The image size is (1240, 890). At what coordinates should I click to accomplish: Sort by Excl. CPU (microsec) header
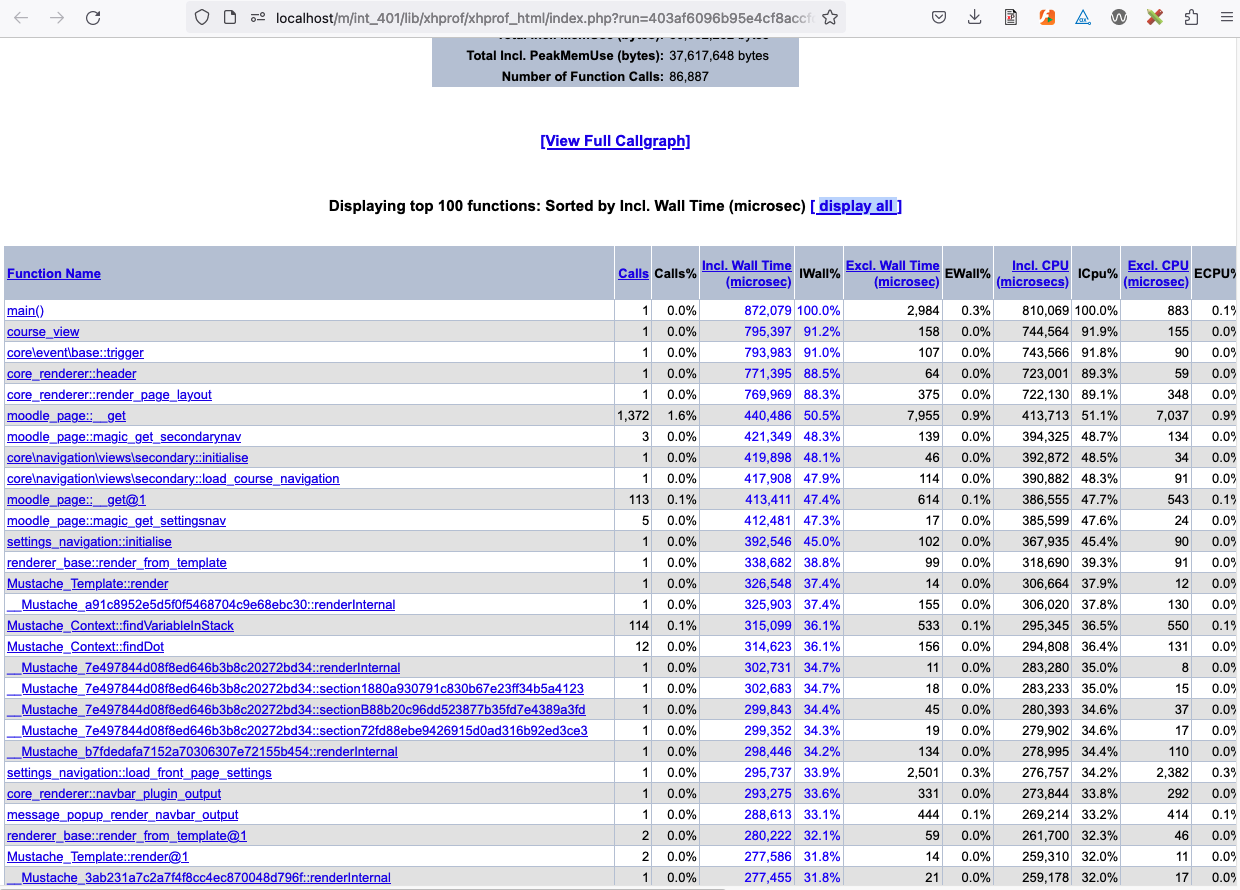pyautogui.click(x=1156, y=273)
